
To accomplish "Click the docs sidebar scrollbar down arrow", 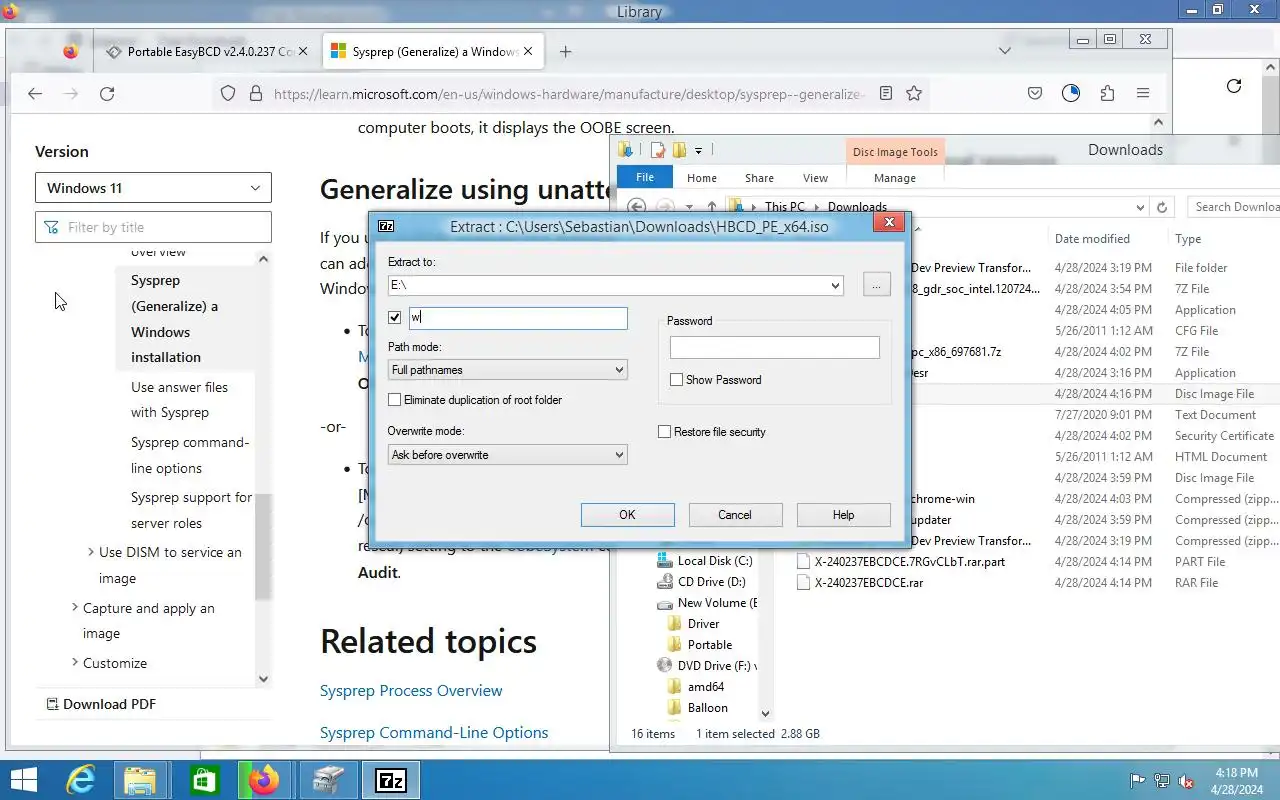I will point(263,679).
